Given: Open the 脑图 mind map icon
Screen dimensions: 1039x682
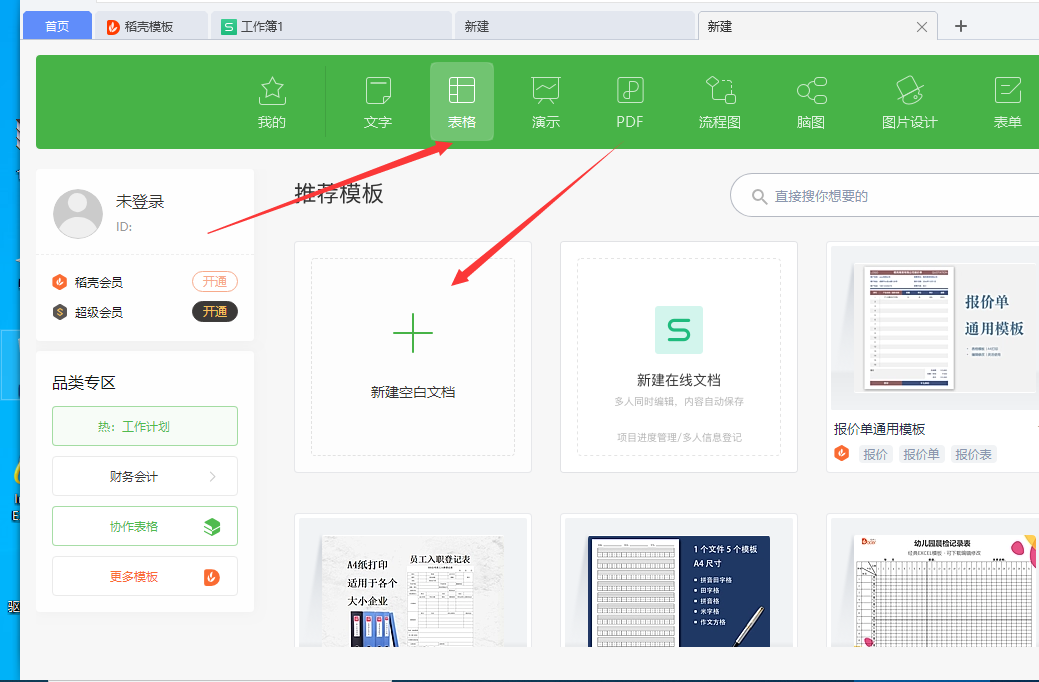Looking at the screenshot, I should click(811, 102).
